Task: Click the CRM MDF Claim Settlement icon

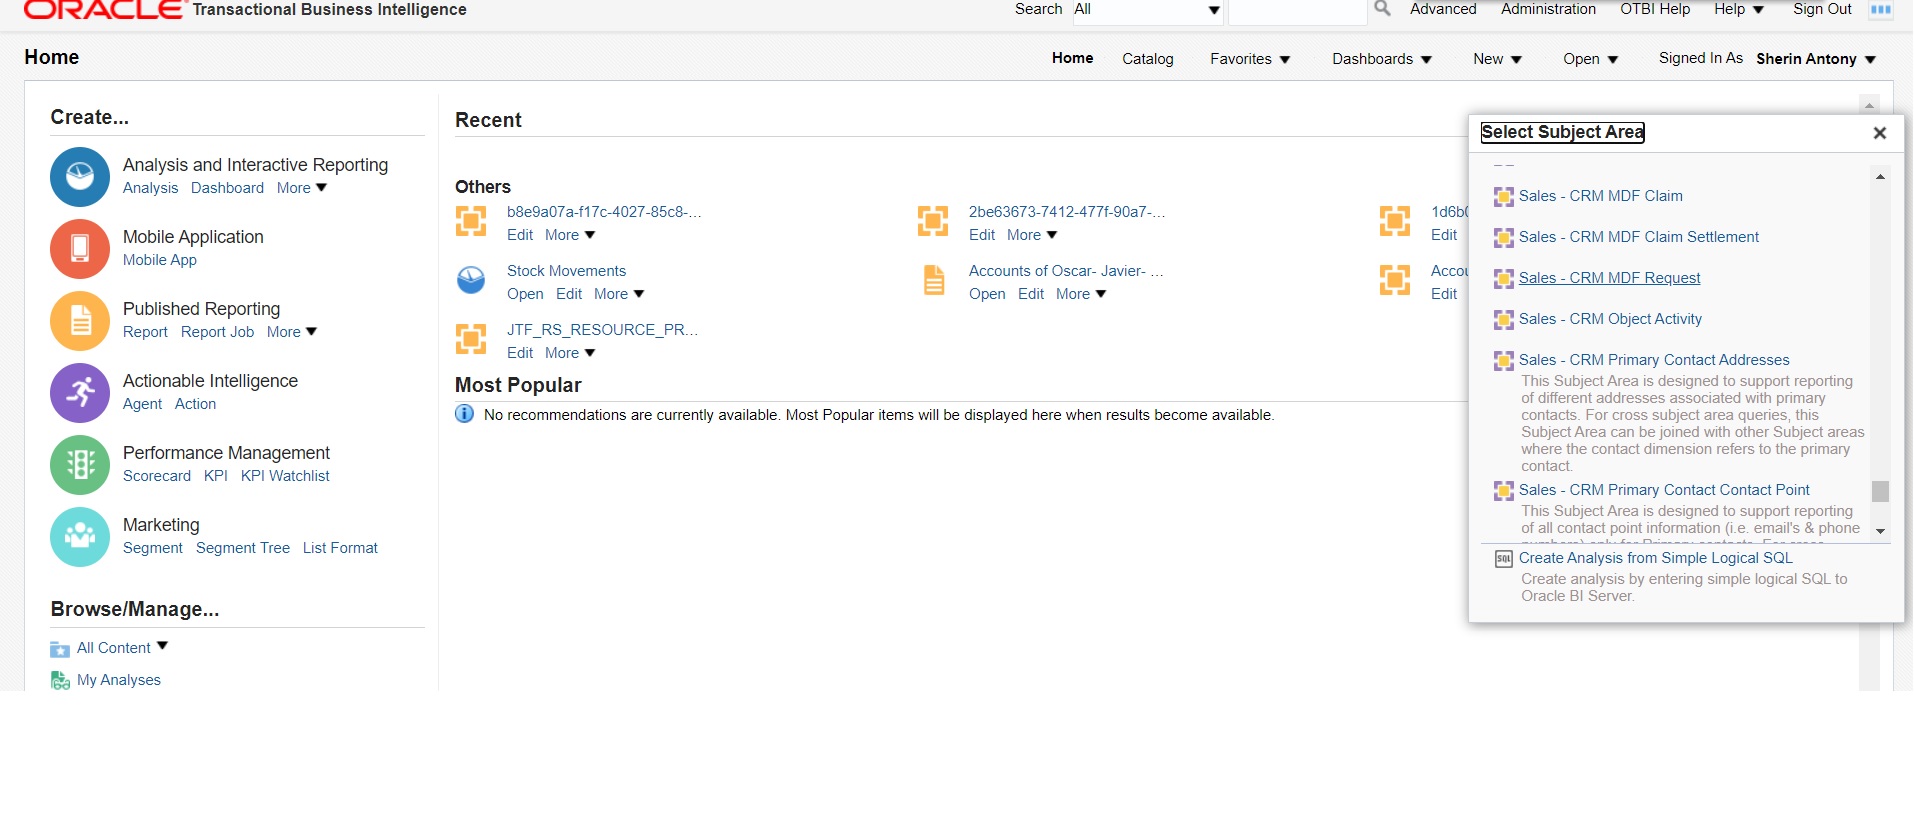Action: pos(1503,238)
